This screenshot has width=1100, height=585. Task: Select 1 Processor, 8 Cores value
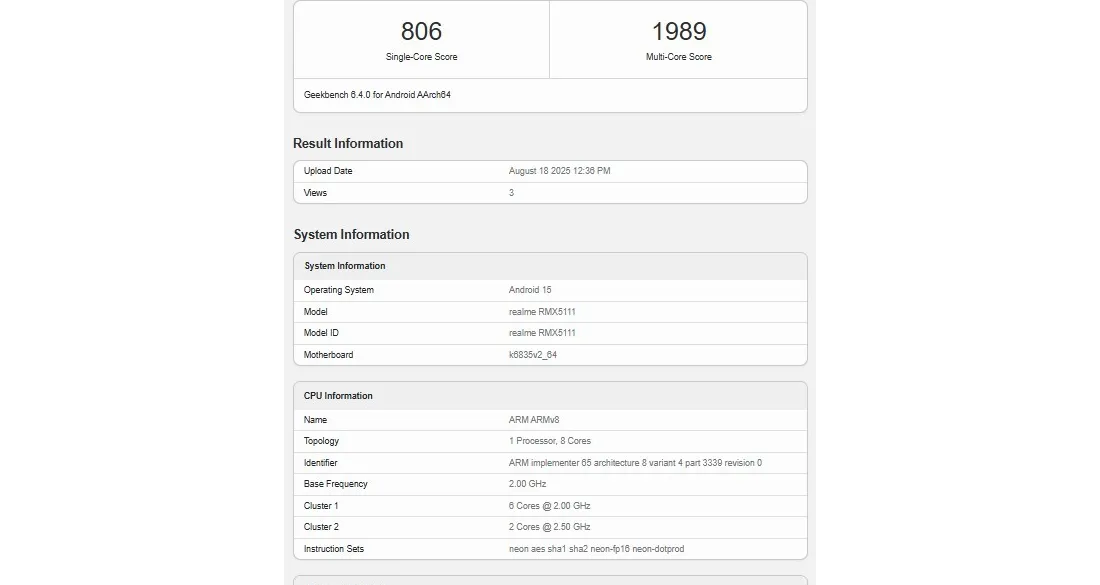[549, 441]
